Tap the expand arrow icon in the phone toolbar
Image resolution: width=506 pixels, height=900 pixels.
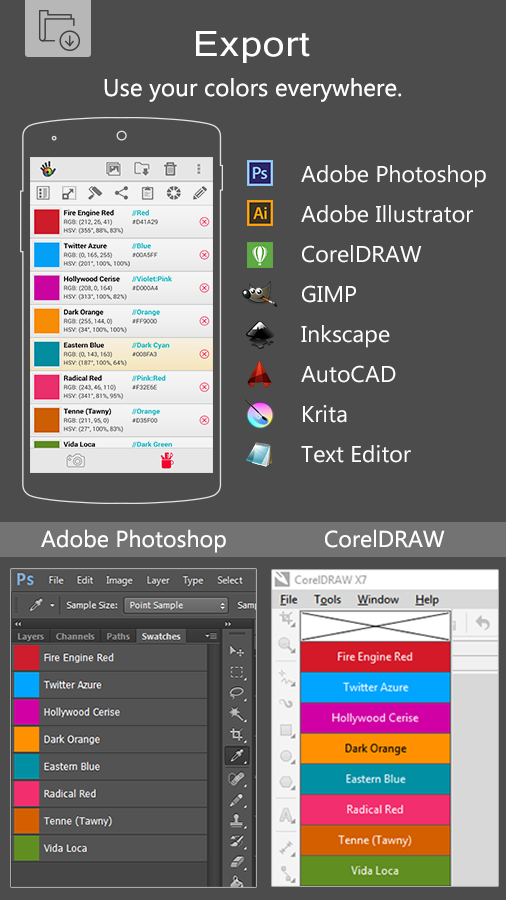[69, 193]
